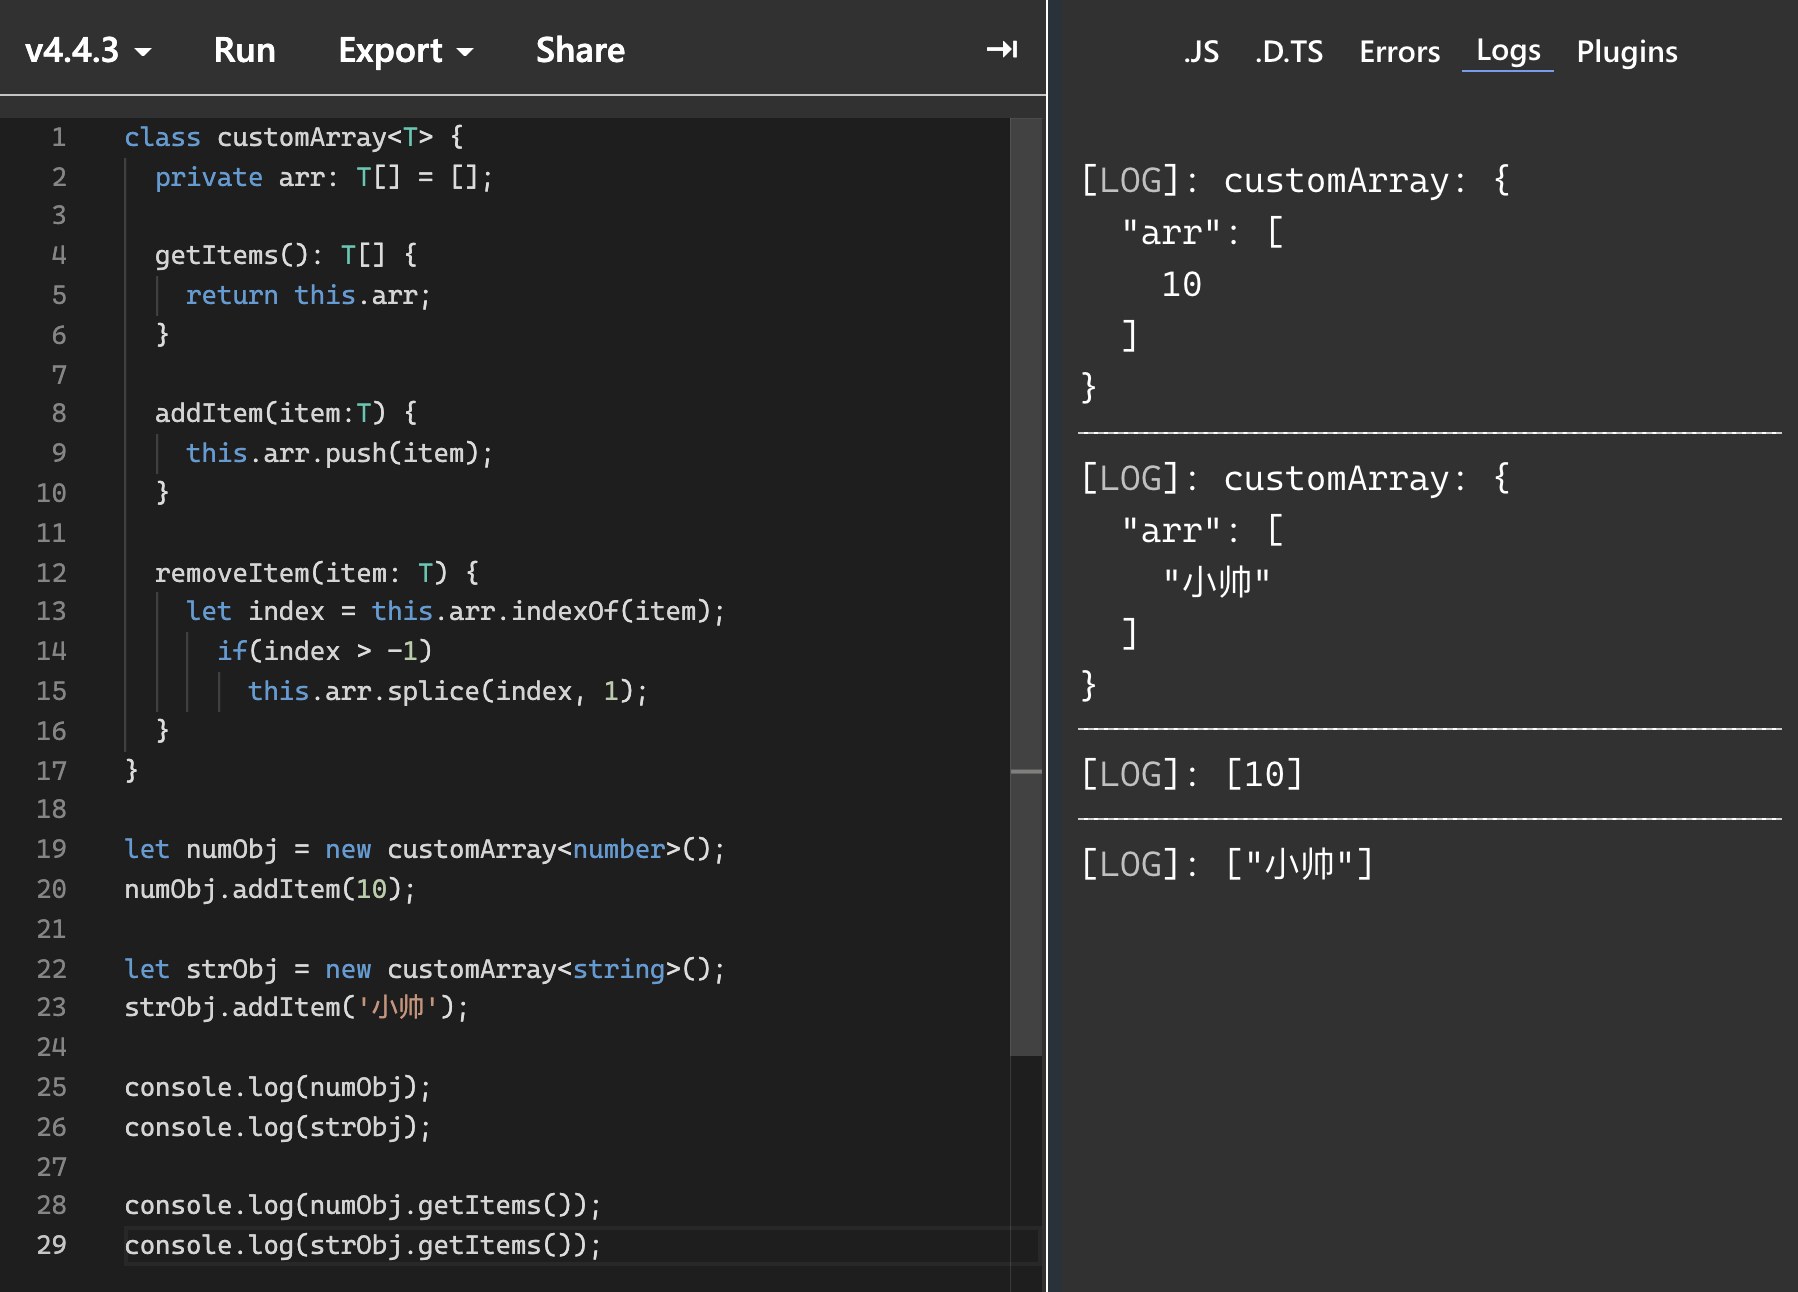The width and height of the screenshot is (1798, 1292).
Task: Click the "小帅" value inside second log's arr
Action: coord(1216,581)
